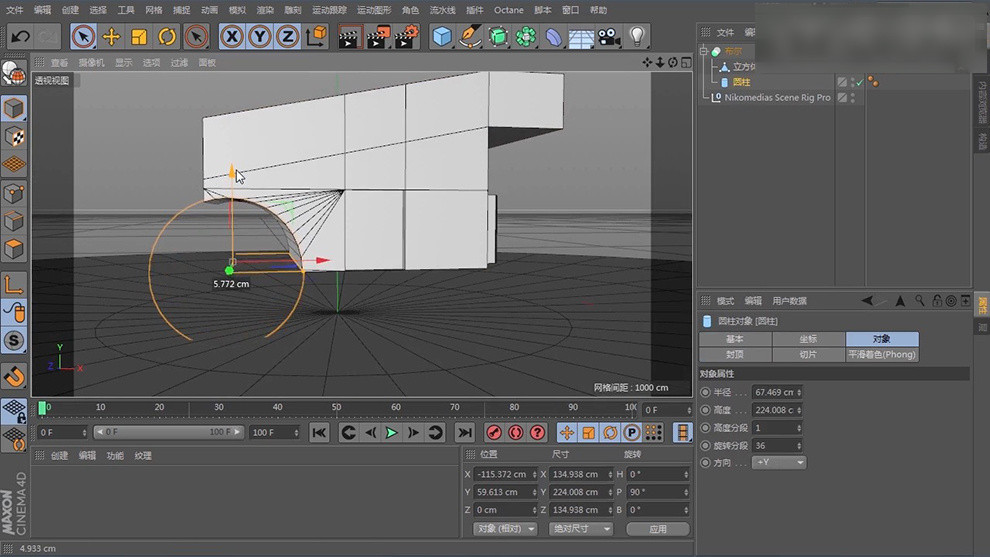Add a Cube primitive object
The image size is (990, 557).
pos(441,37)
